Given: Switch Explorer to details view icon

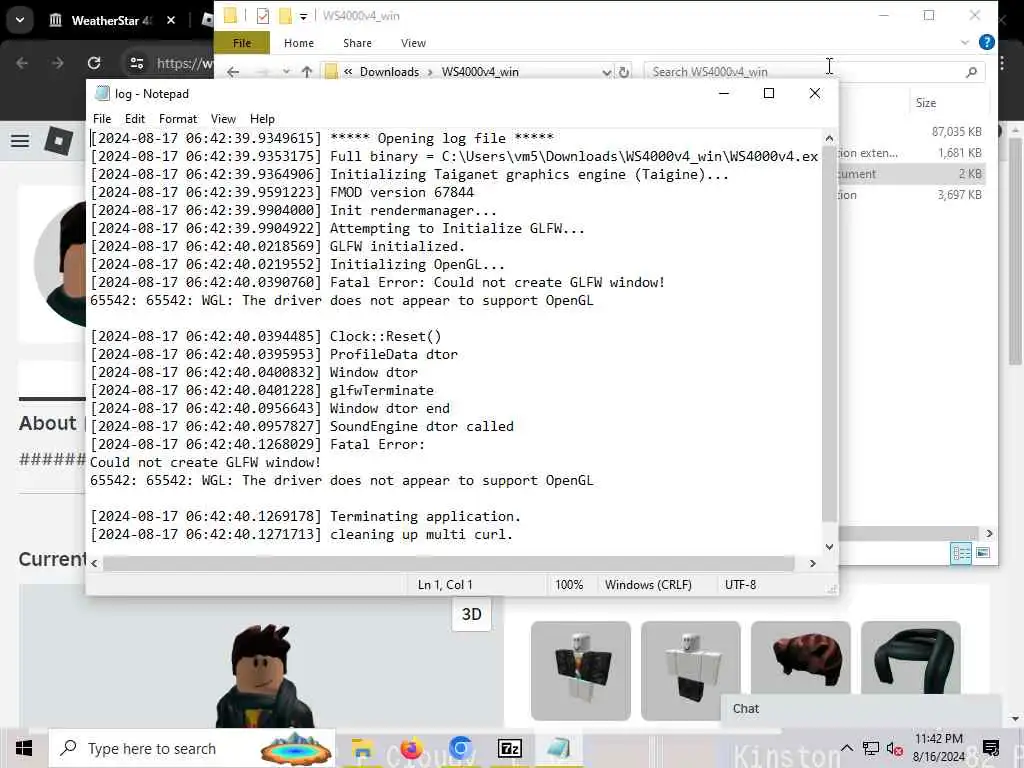Looking at the screenshot, I should pos(961,553).
